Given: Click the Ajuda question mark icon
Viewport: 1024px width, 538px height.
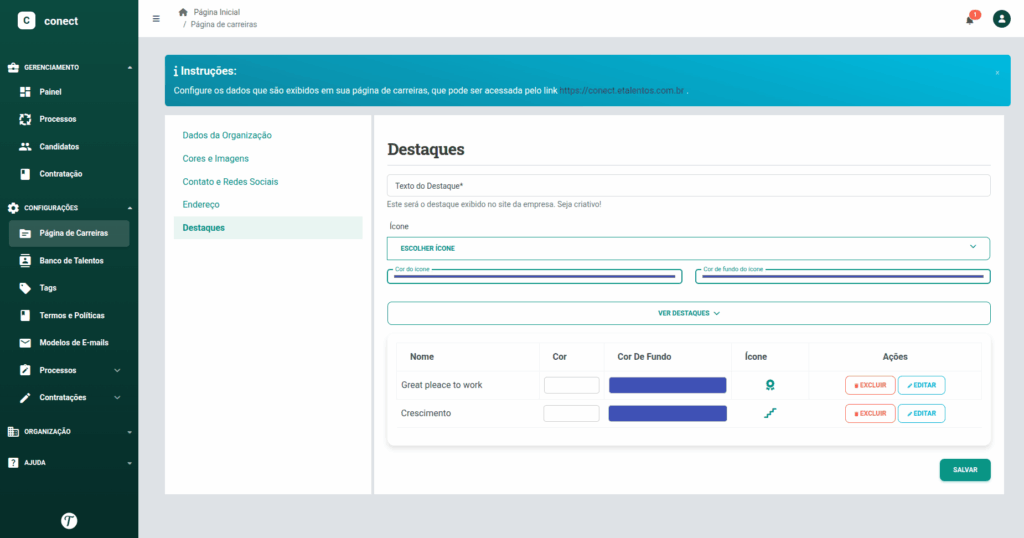Looking at the screenshot, I should point(13,462).
